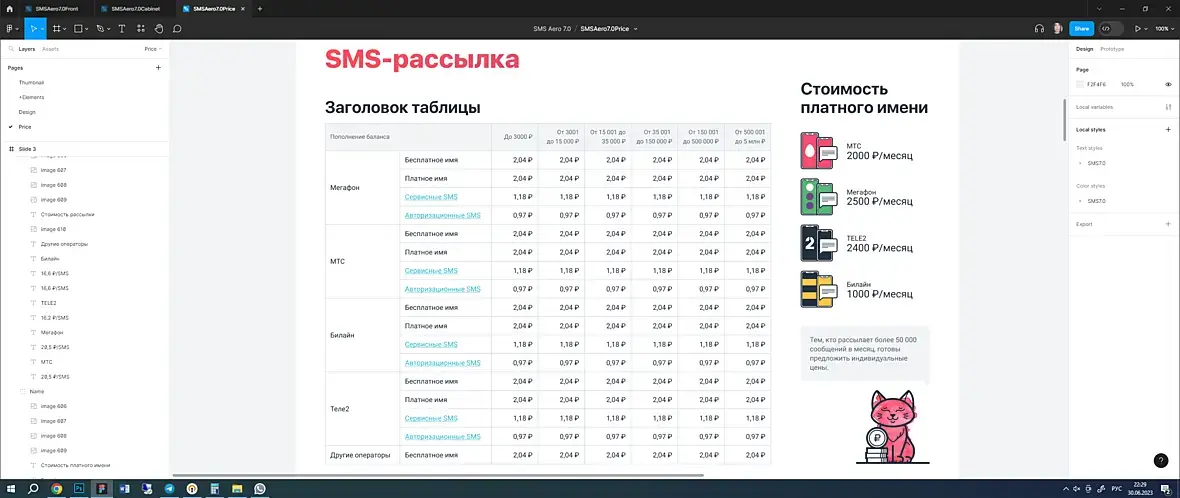Select the Name group layer
This screenshot has height=498, width=1180.
[x=37, y=391]
